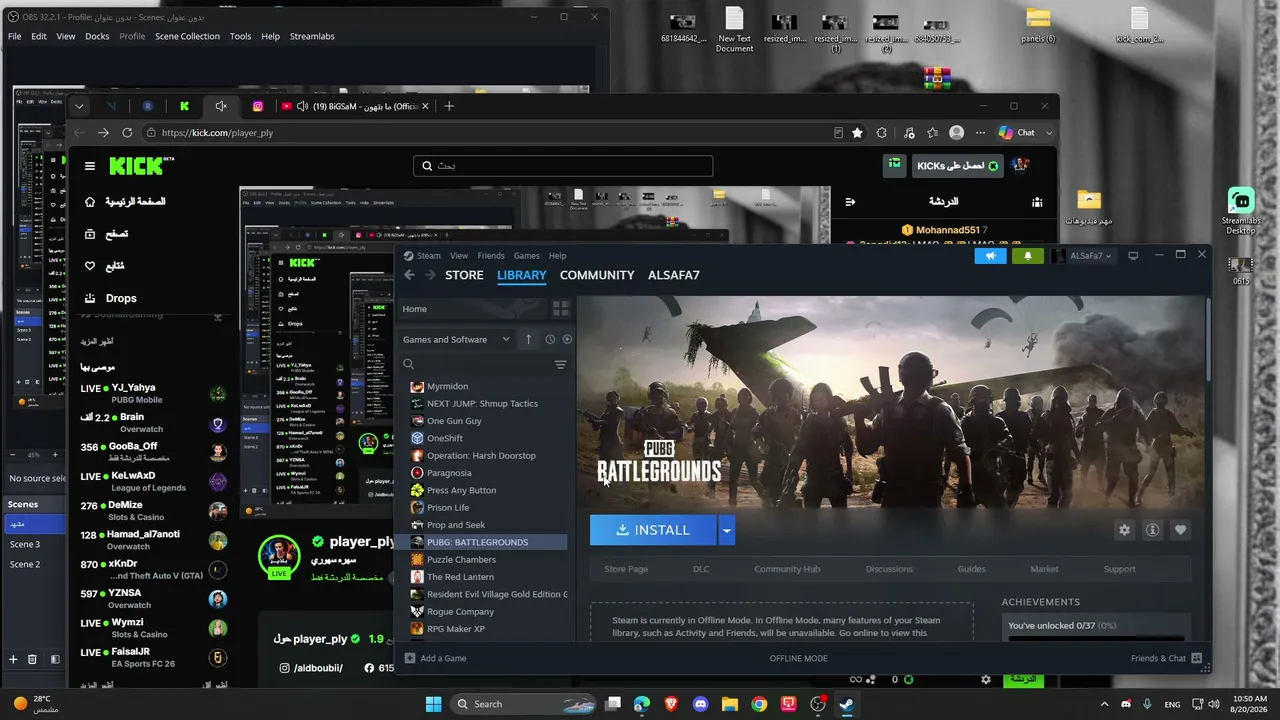Switch to Instagram browser tab
This screenshot has height=720, width=1280.
coord(258,106)
